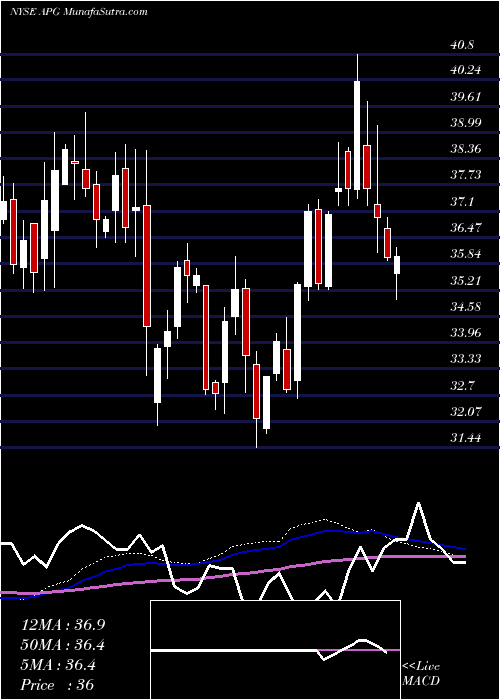Click the 33.96 price axis label
This screenshot has width=500, height=700.
(465, 332)
